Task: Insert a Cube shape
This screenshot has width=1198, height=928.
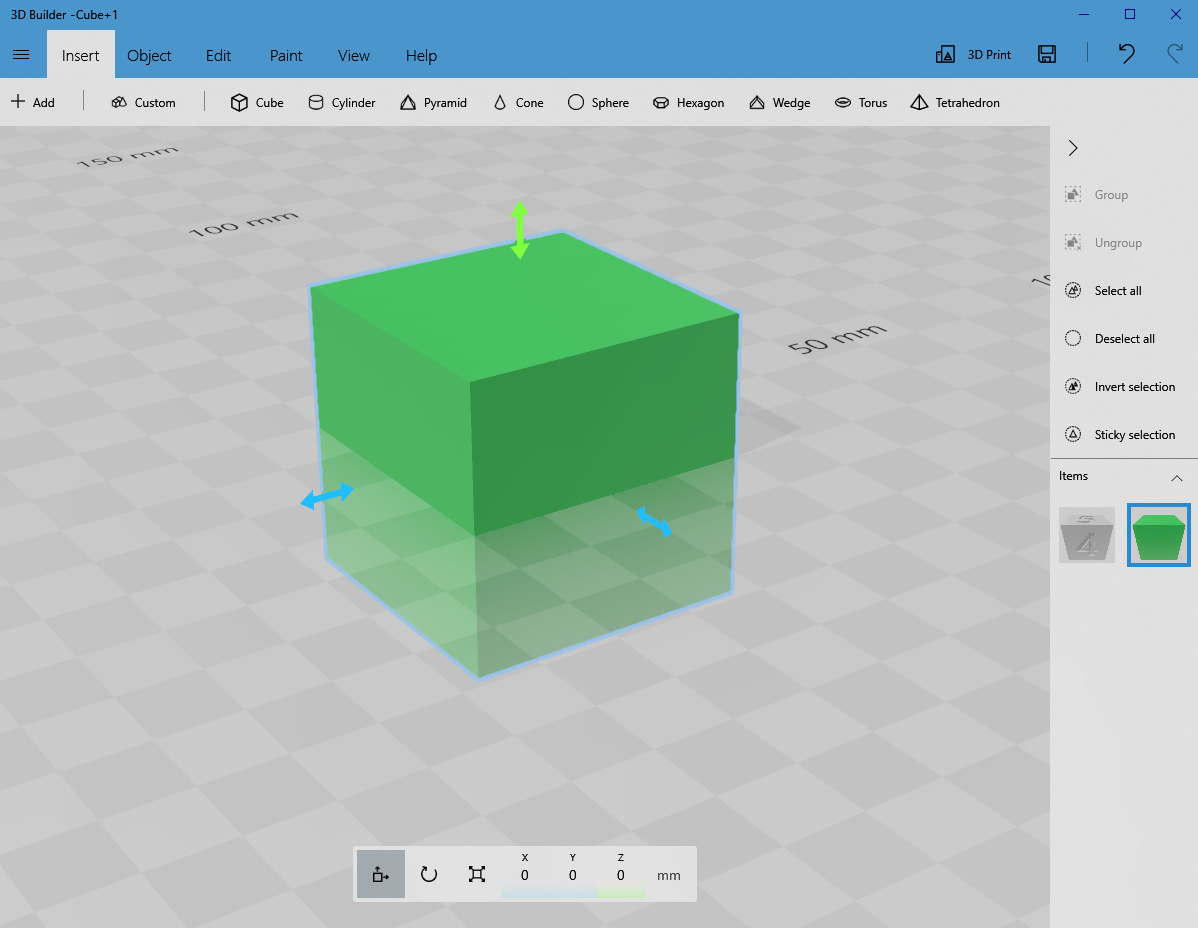Action: point(257,102)
